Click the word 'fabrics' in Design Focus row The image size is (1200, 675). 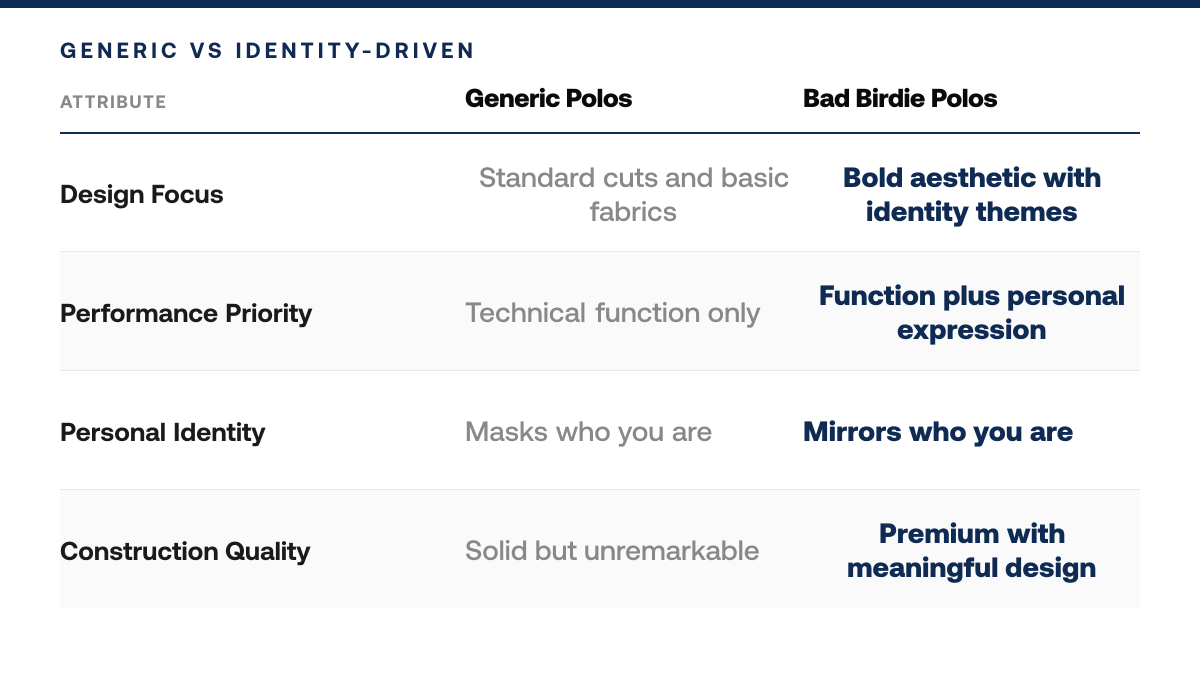tap(633, 212)
